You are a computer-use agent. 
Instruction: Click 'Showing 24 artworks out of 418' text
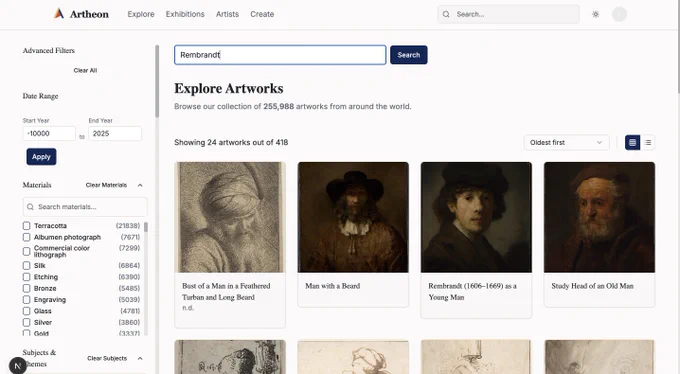click(x=231, y=142)
